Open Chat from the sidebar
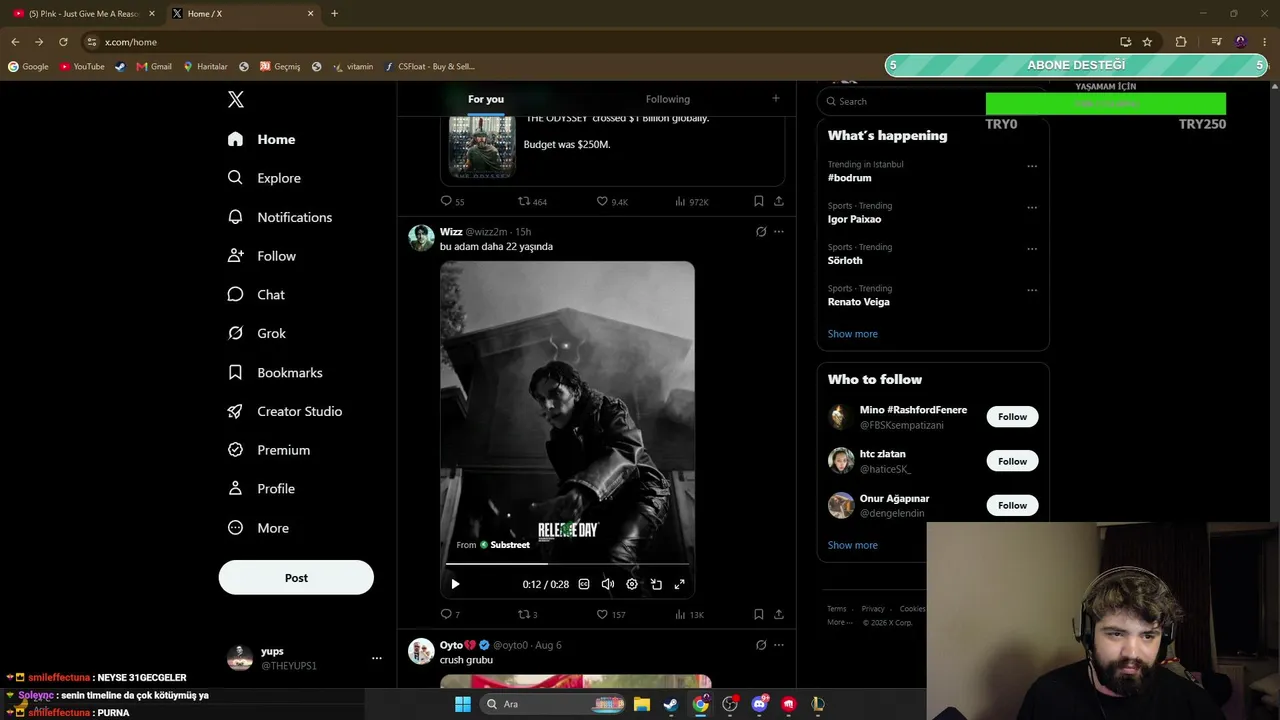The width and height of the screenshot is (1280, 720). (256, 295)
